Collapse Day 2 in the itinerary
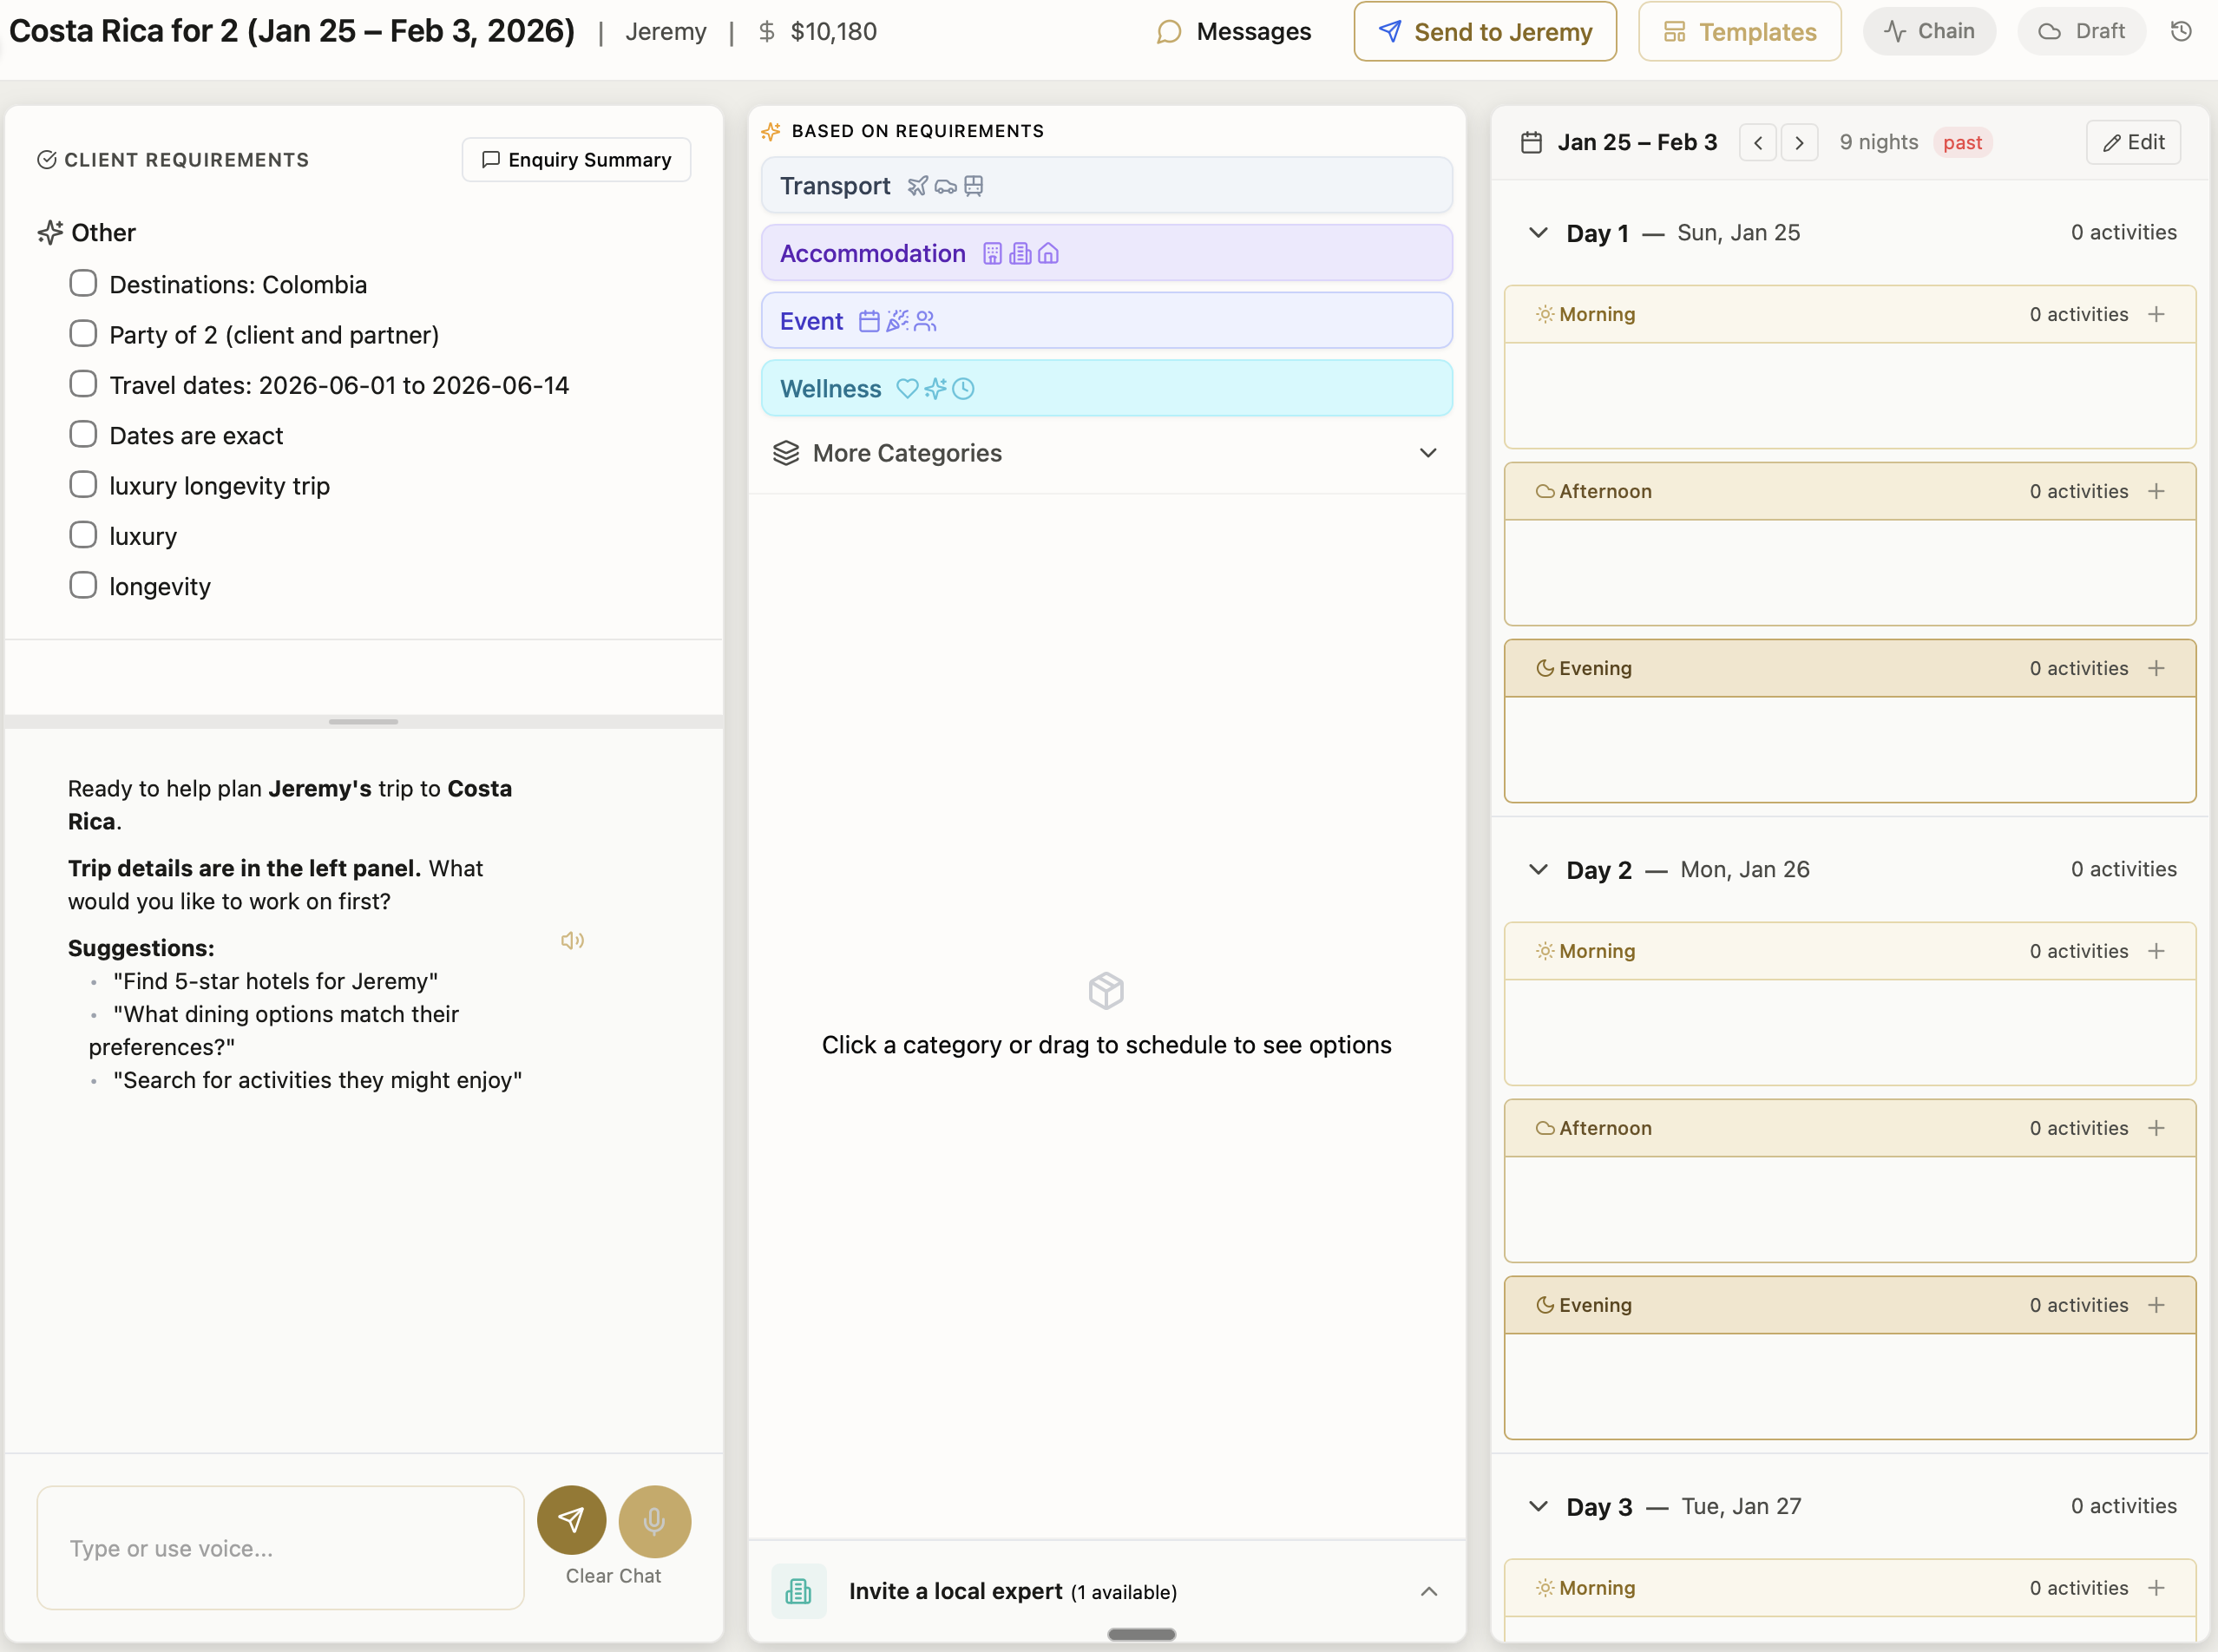This screenshot has width=2218, height=1652. 1538,869
